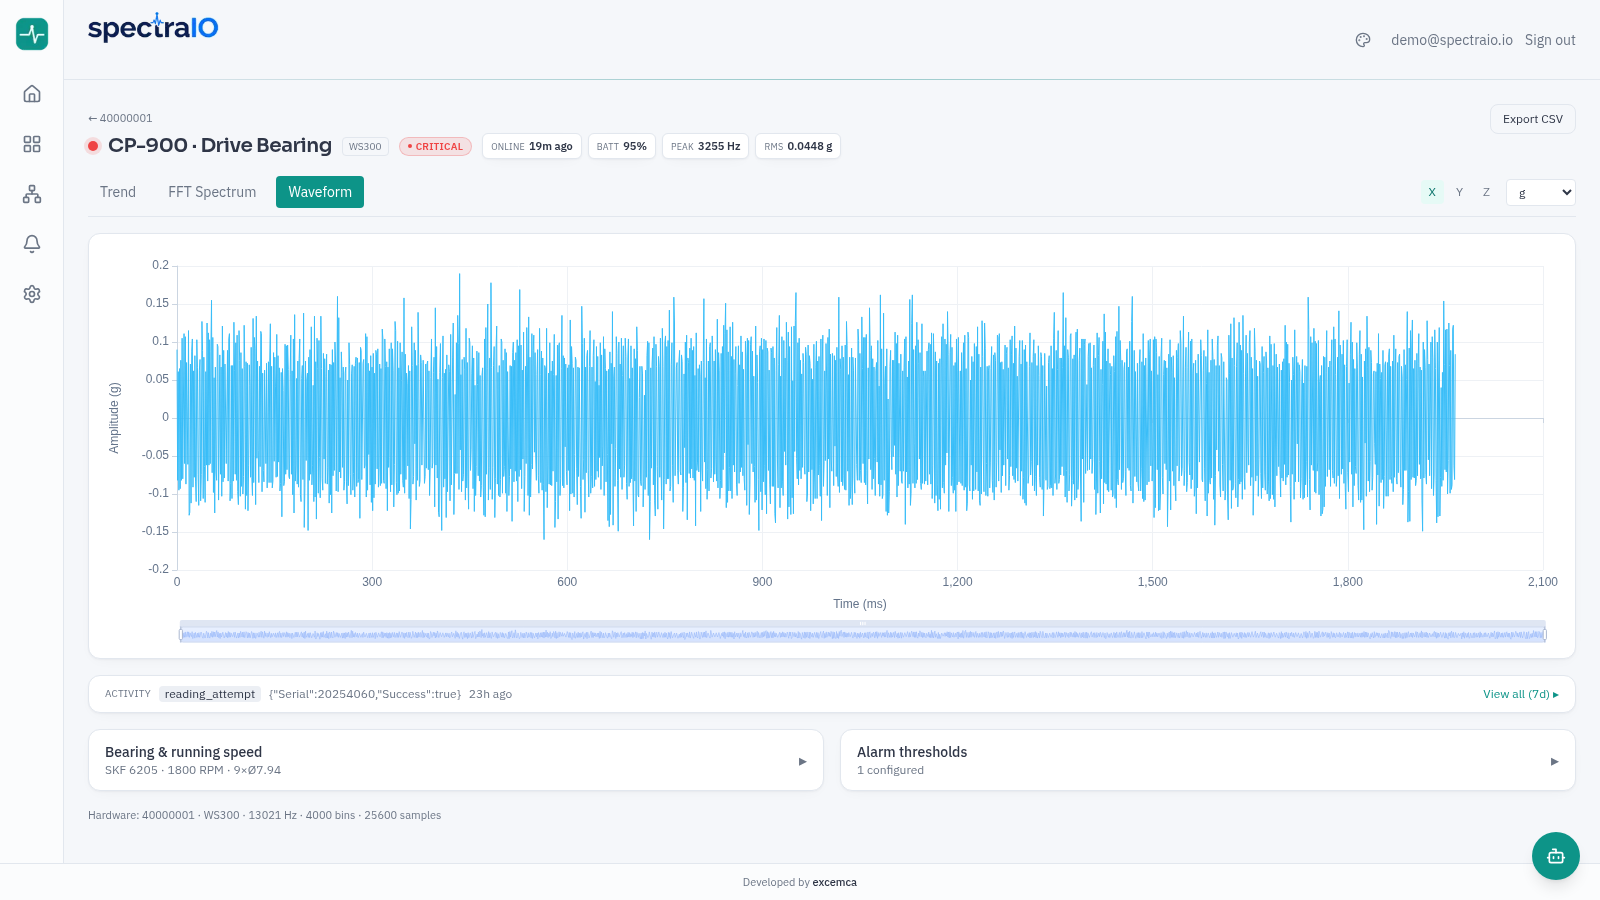Screen dimensions: 1600x900
Task: Select the Waveform tab
Action: pyautogui.click(x=320, y=192)
